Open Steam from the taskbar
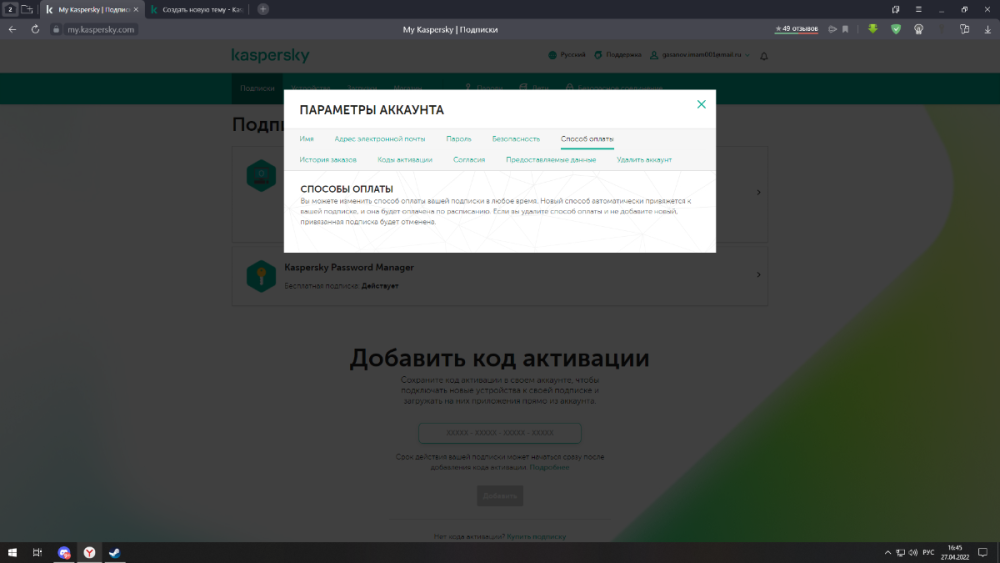 [x=115, y=553]
